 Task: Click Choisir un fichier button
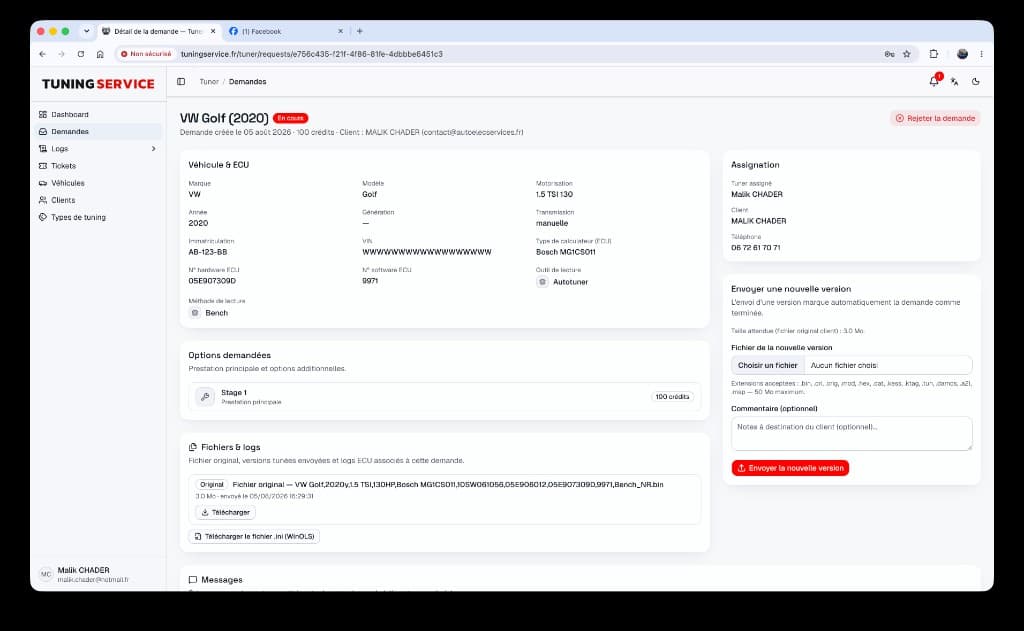click(x=767, y=365)
